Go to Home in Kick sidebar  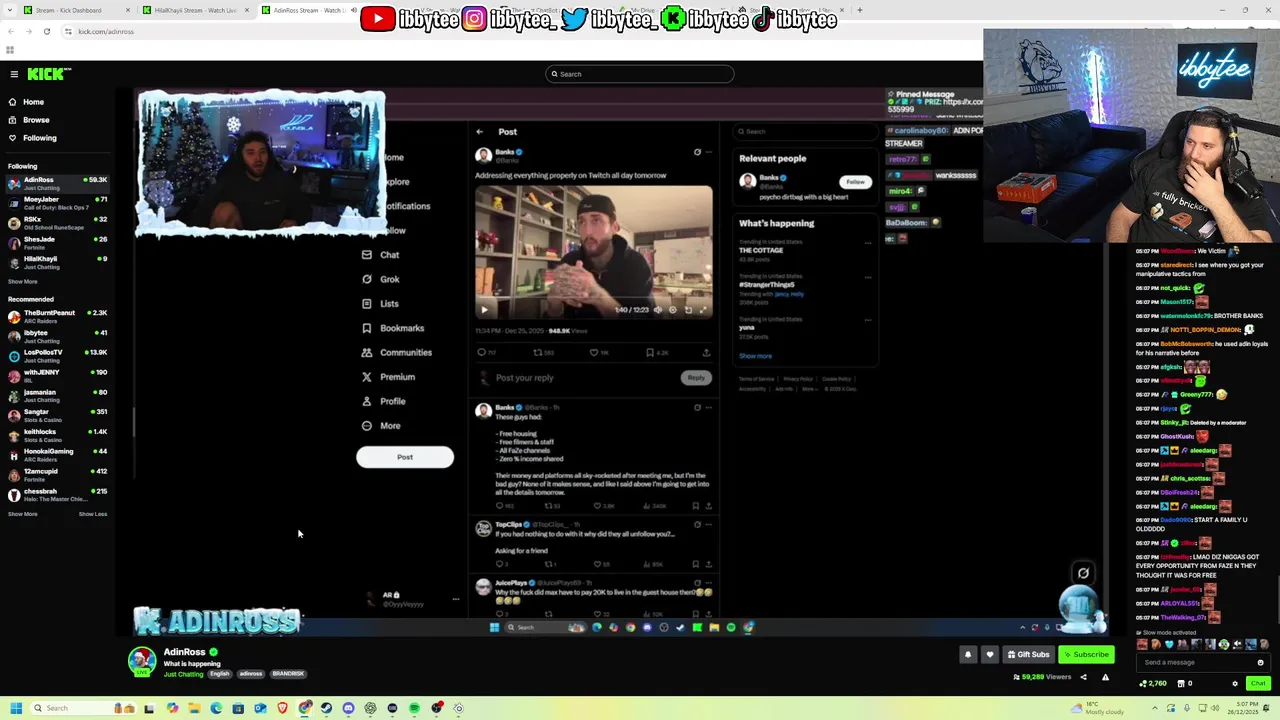point(34,102)
